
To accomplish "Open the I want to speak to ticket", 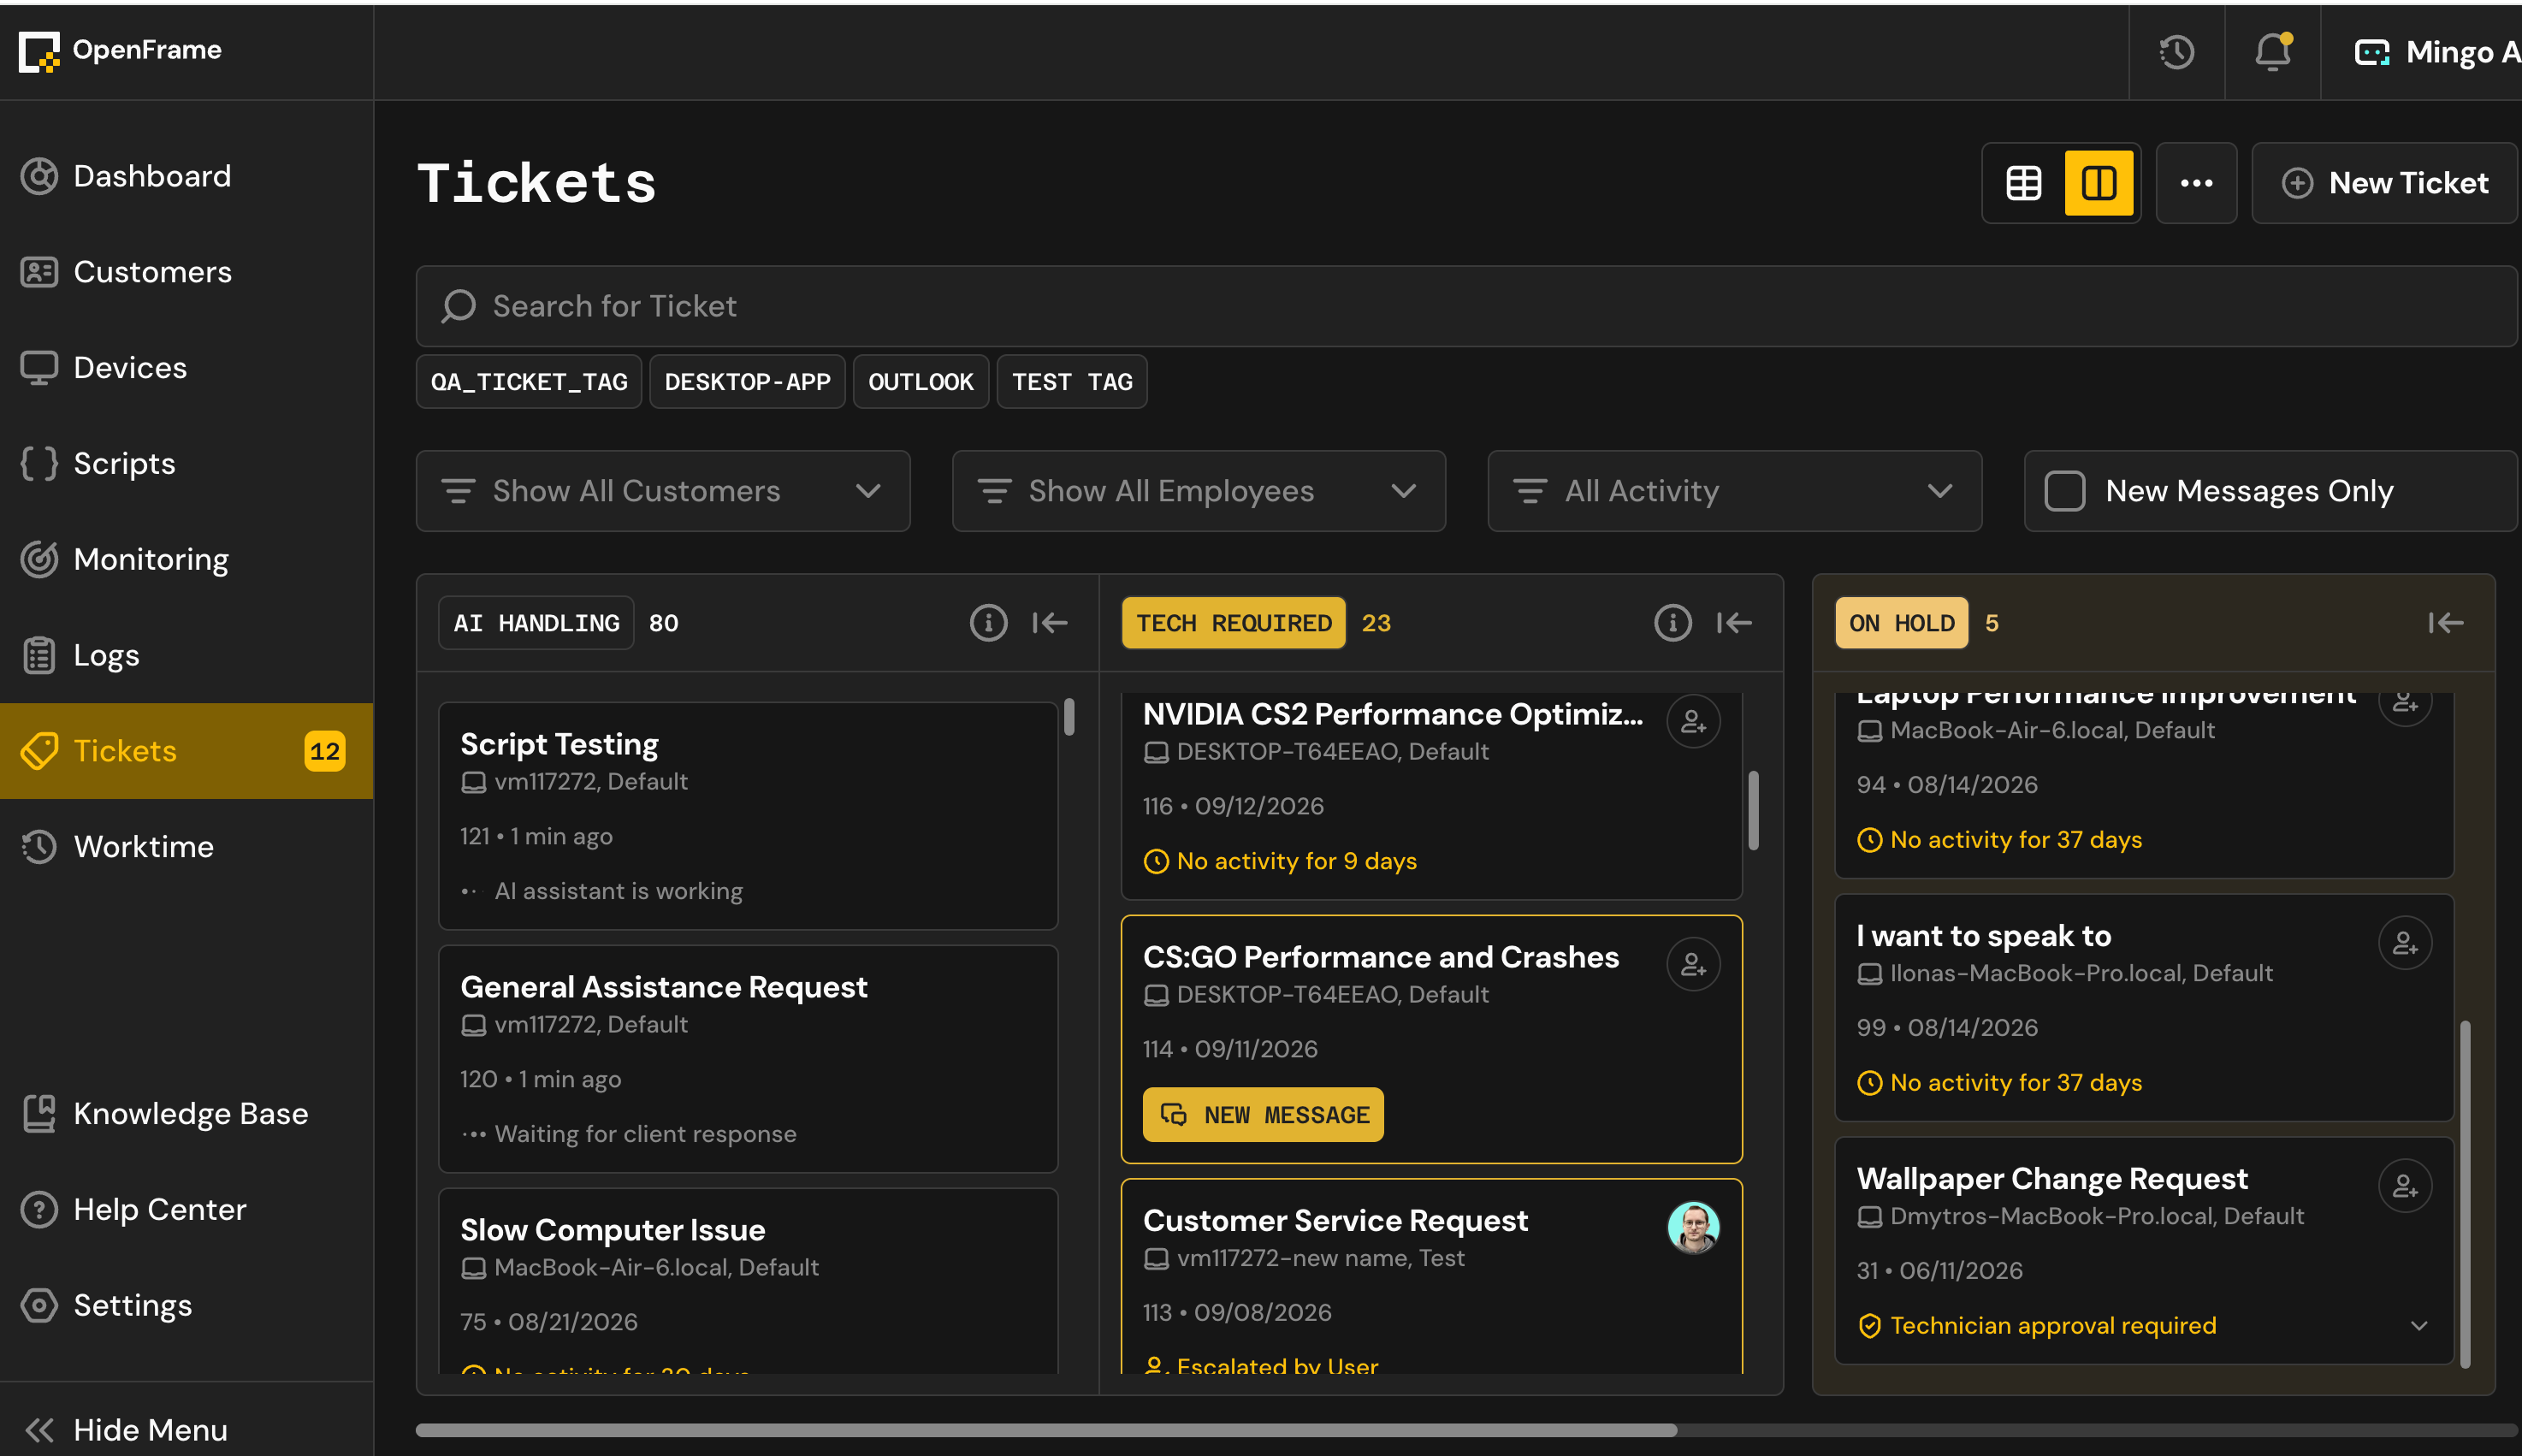I will [2144, 1008].
